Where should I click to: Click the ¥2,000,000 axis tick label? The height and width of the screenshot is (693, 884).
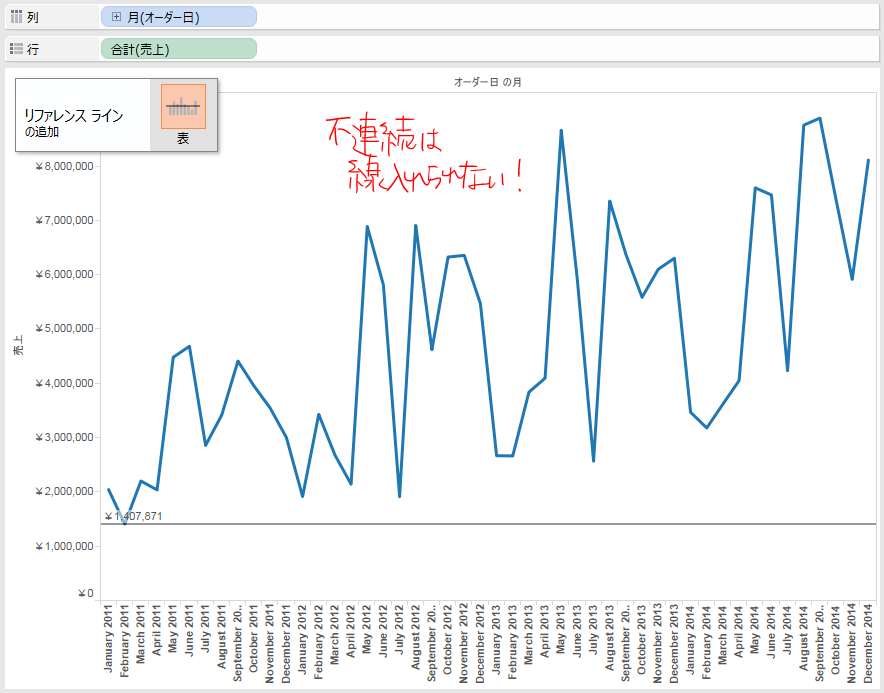point(64,492)
